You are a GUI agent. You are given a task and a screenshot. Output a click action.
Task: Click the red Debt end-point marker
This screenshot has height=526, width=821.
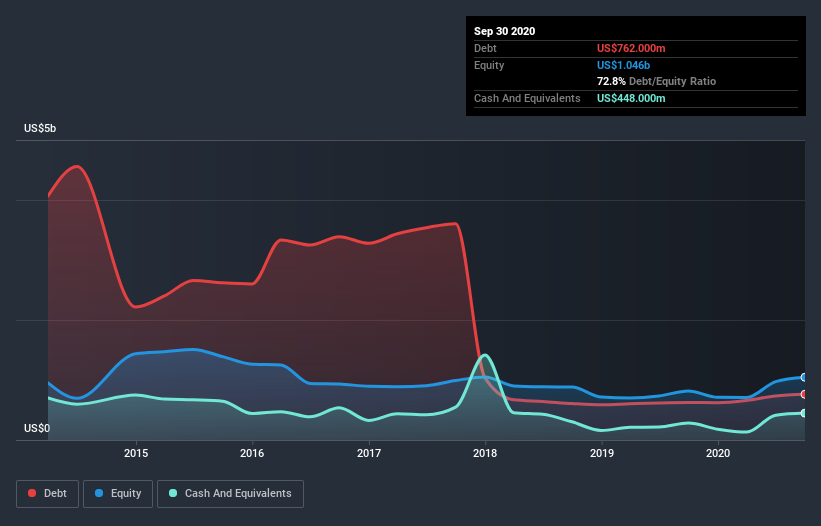[804, 394]
